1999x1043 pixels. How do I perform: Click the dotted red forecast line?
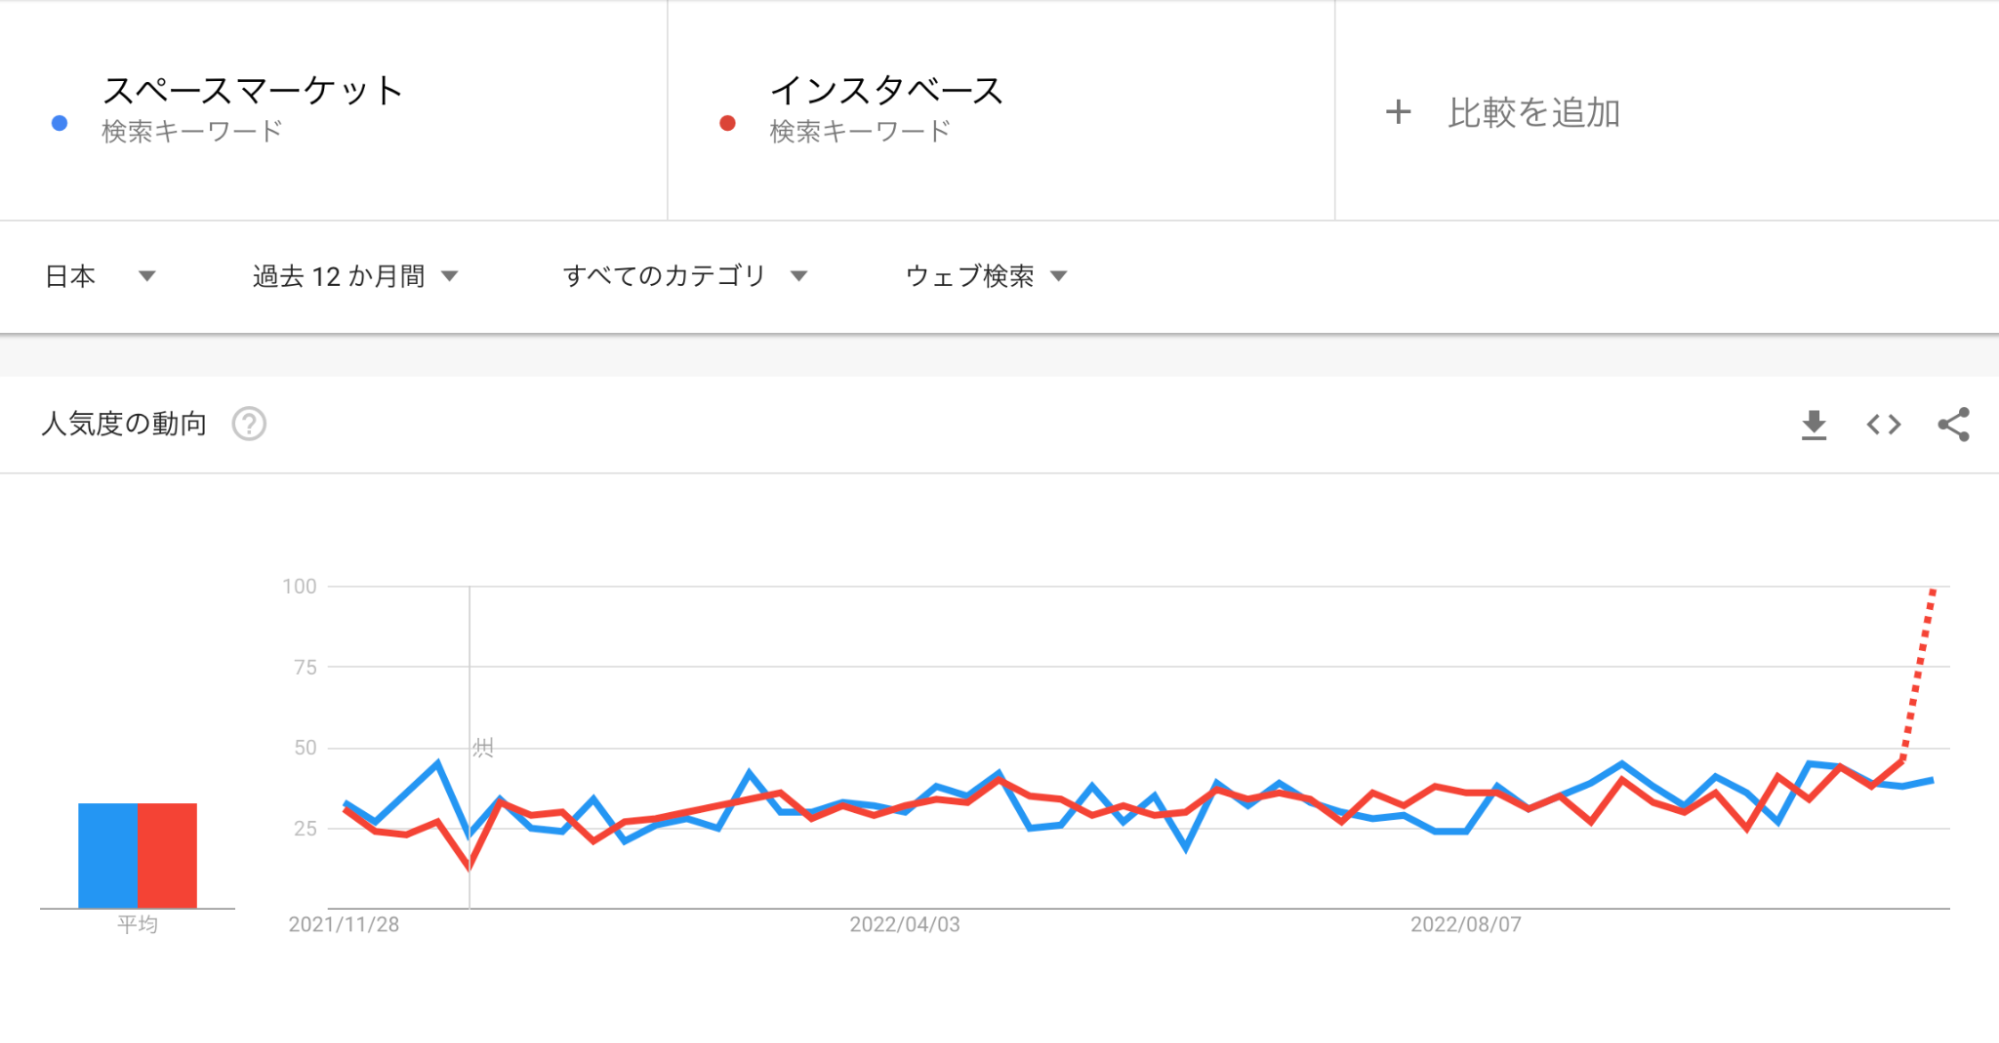pyautogui.click(x=1918, y=672)
